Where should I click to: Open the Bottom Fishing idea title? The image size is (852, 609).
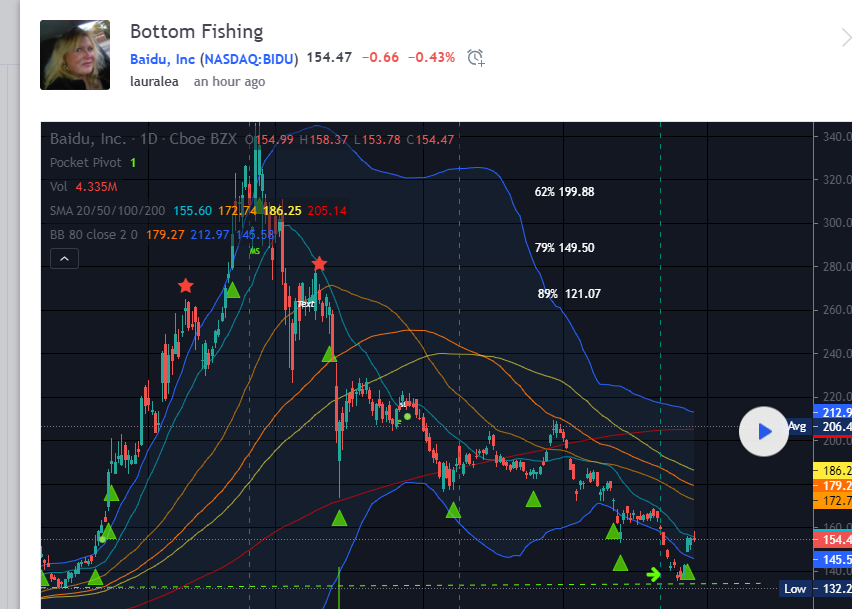point(196,32)
